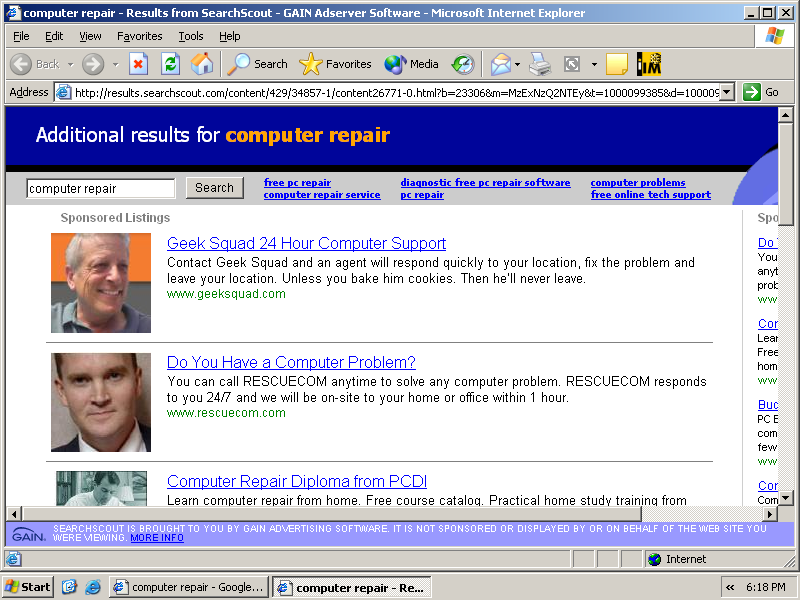This screenshot has height=600, width=800.
Task: Open Computer Repair Diploma from PCDI link
Action: tap(297, 481)
